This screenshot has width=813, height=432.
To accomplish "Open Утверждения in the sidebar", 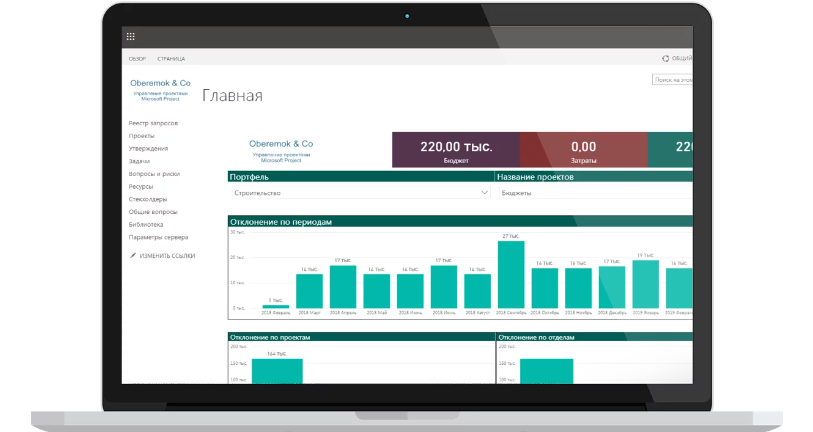I will (x=148, y=148).
